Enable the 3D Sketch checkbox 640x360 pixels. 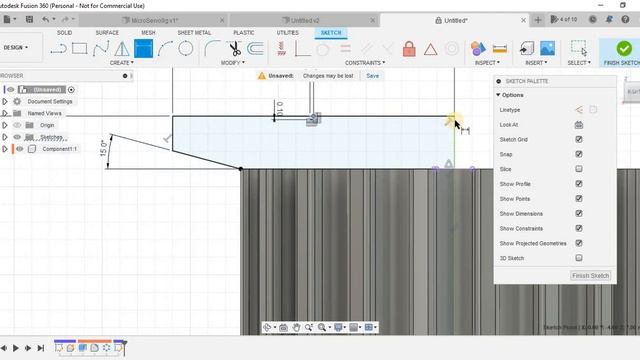click(x=579, y=258)
